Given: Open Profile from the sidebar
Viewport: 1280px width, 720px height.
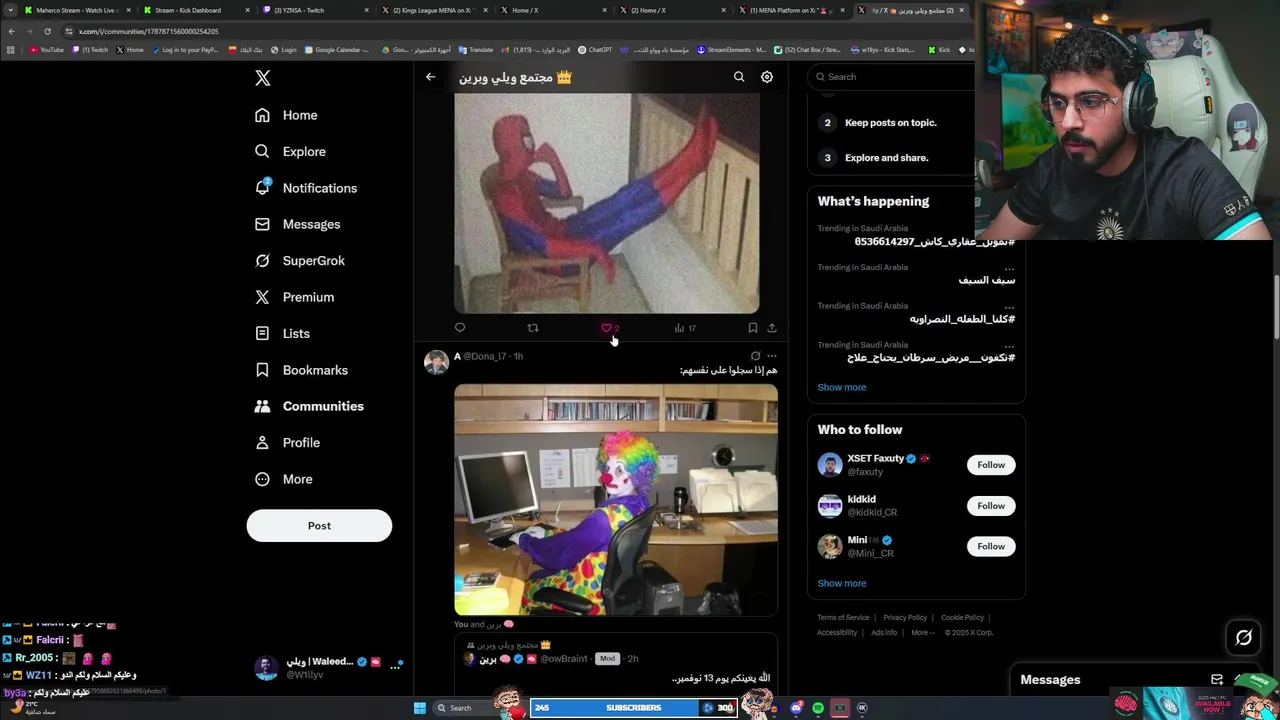Looking at the screenshot, I should pos(287,443).
